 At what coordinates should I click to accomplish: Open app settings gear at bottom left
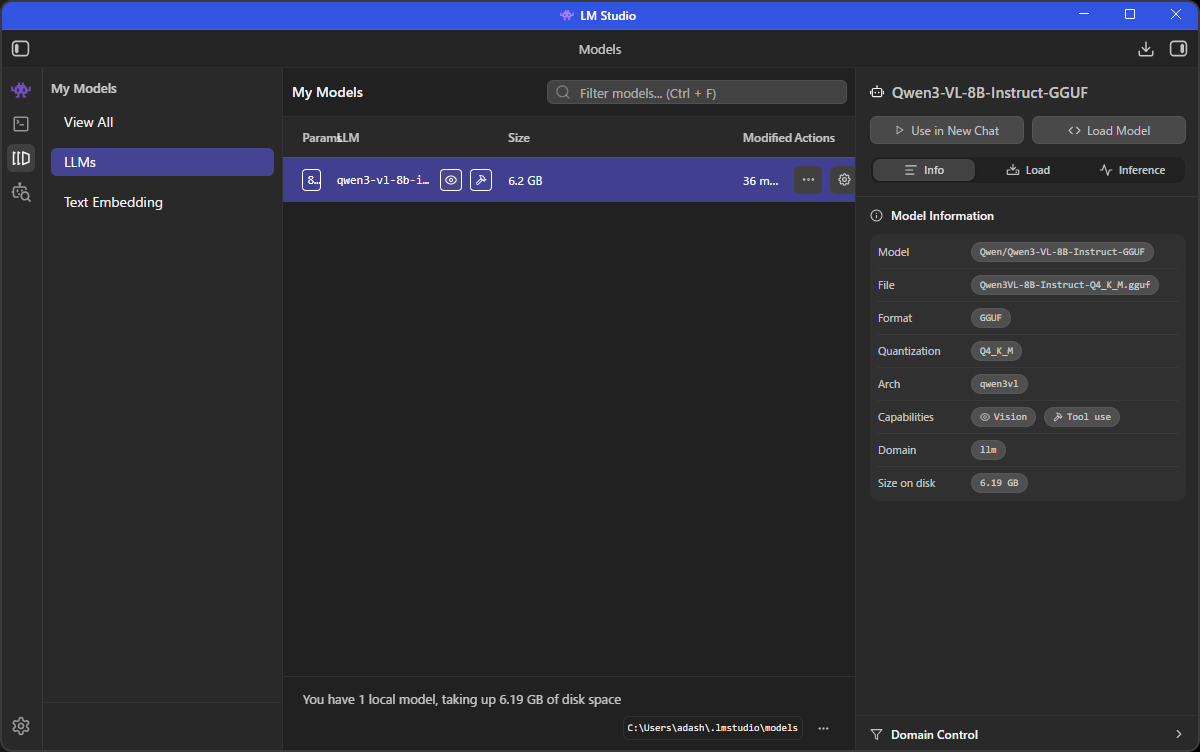[x=21, y=726]
